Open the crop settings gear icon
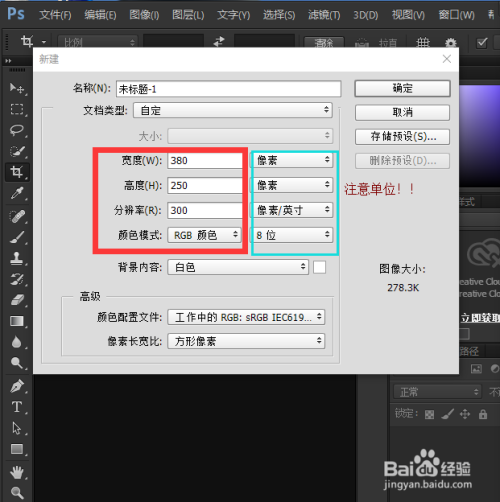 coord(451,43)
